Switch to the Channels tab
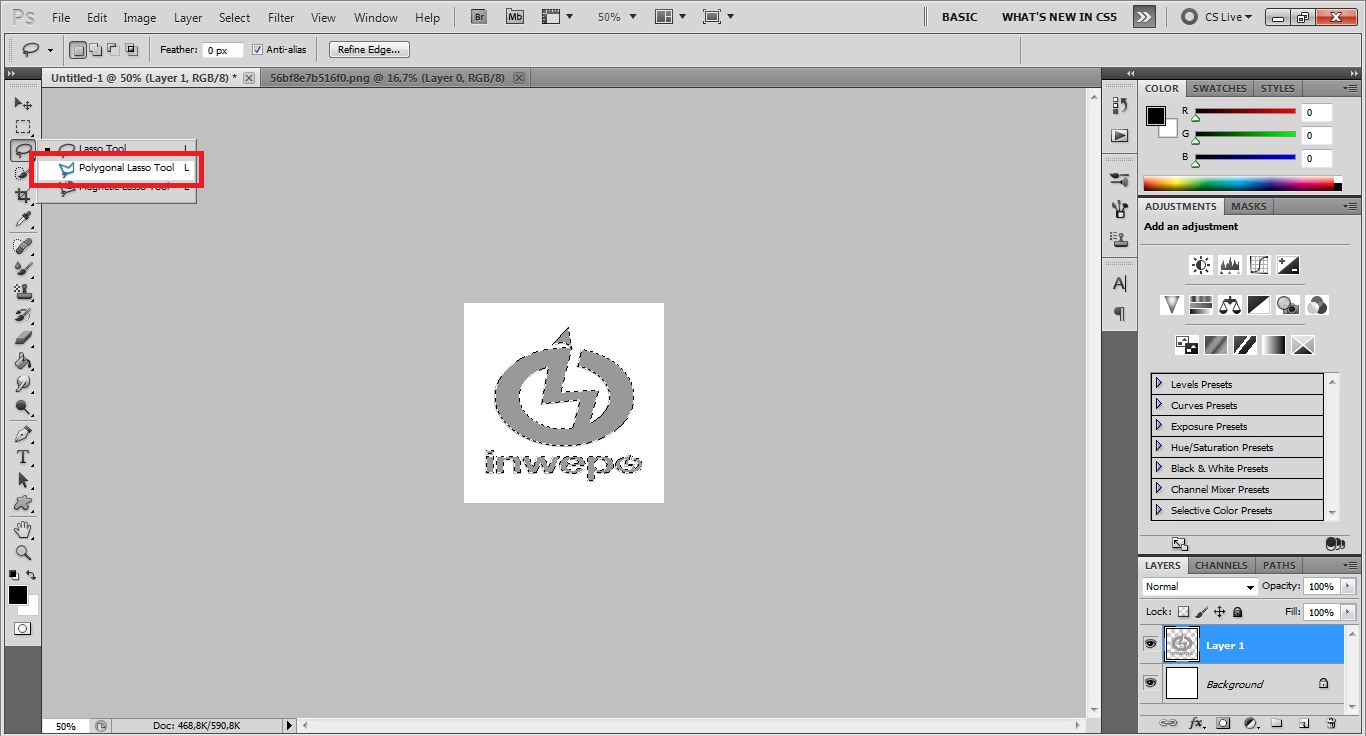The width and height of the screenshot is (1366, 736). (x=1221, y=565)
